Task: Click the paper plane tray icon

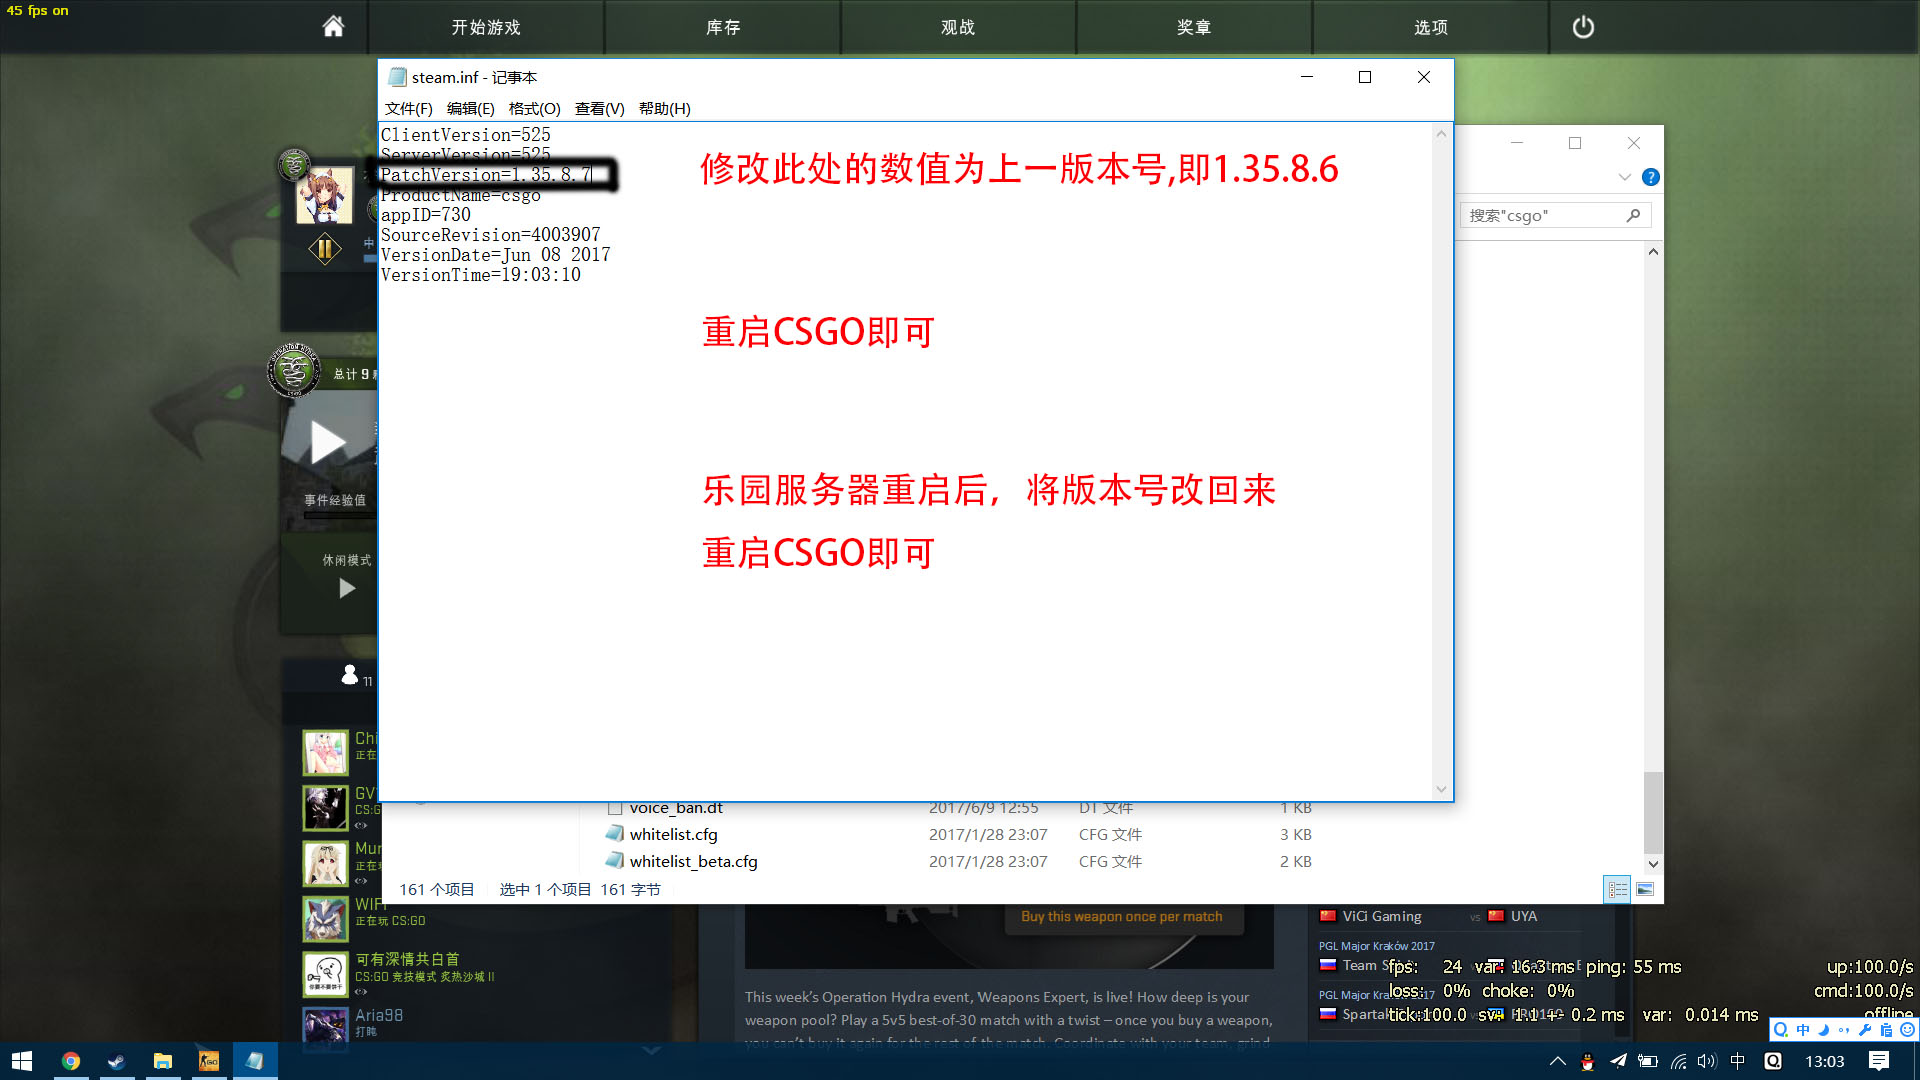Action: tap(1618, 1061)
